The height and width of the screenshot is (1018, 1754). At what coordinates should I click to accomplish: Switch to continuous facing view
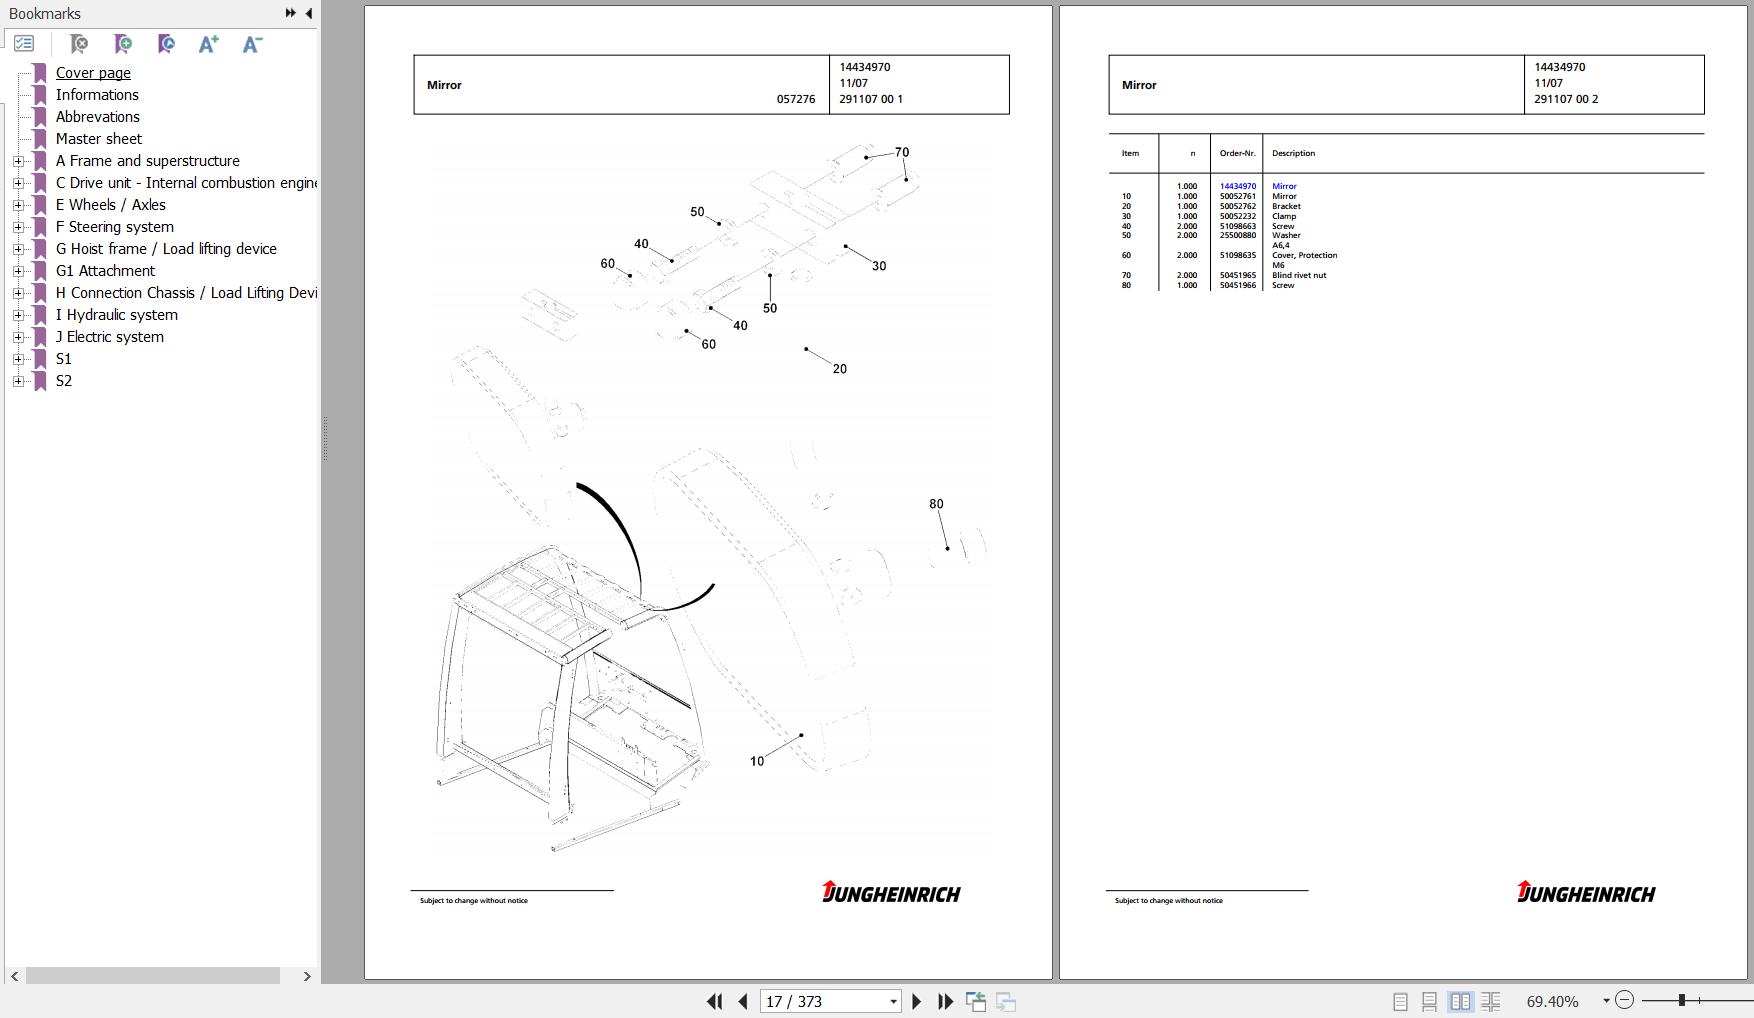[1491, 1001]
